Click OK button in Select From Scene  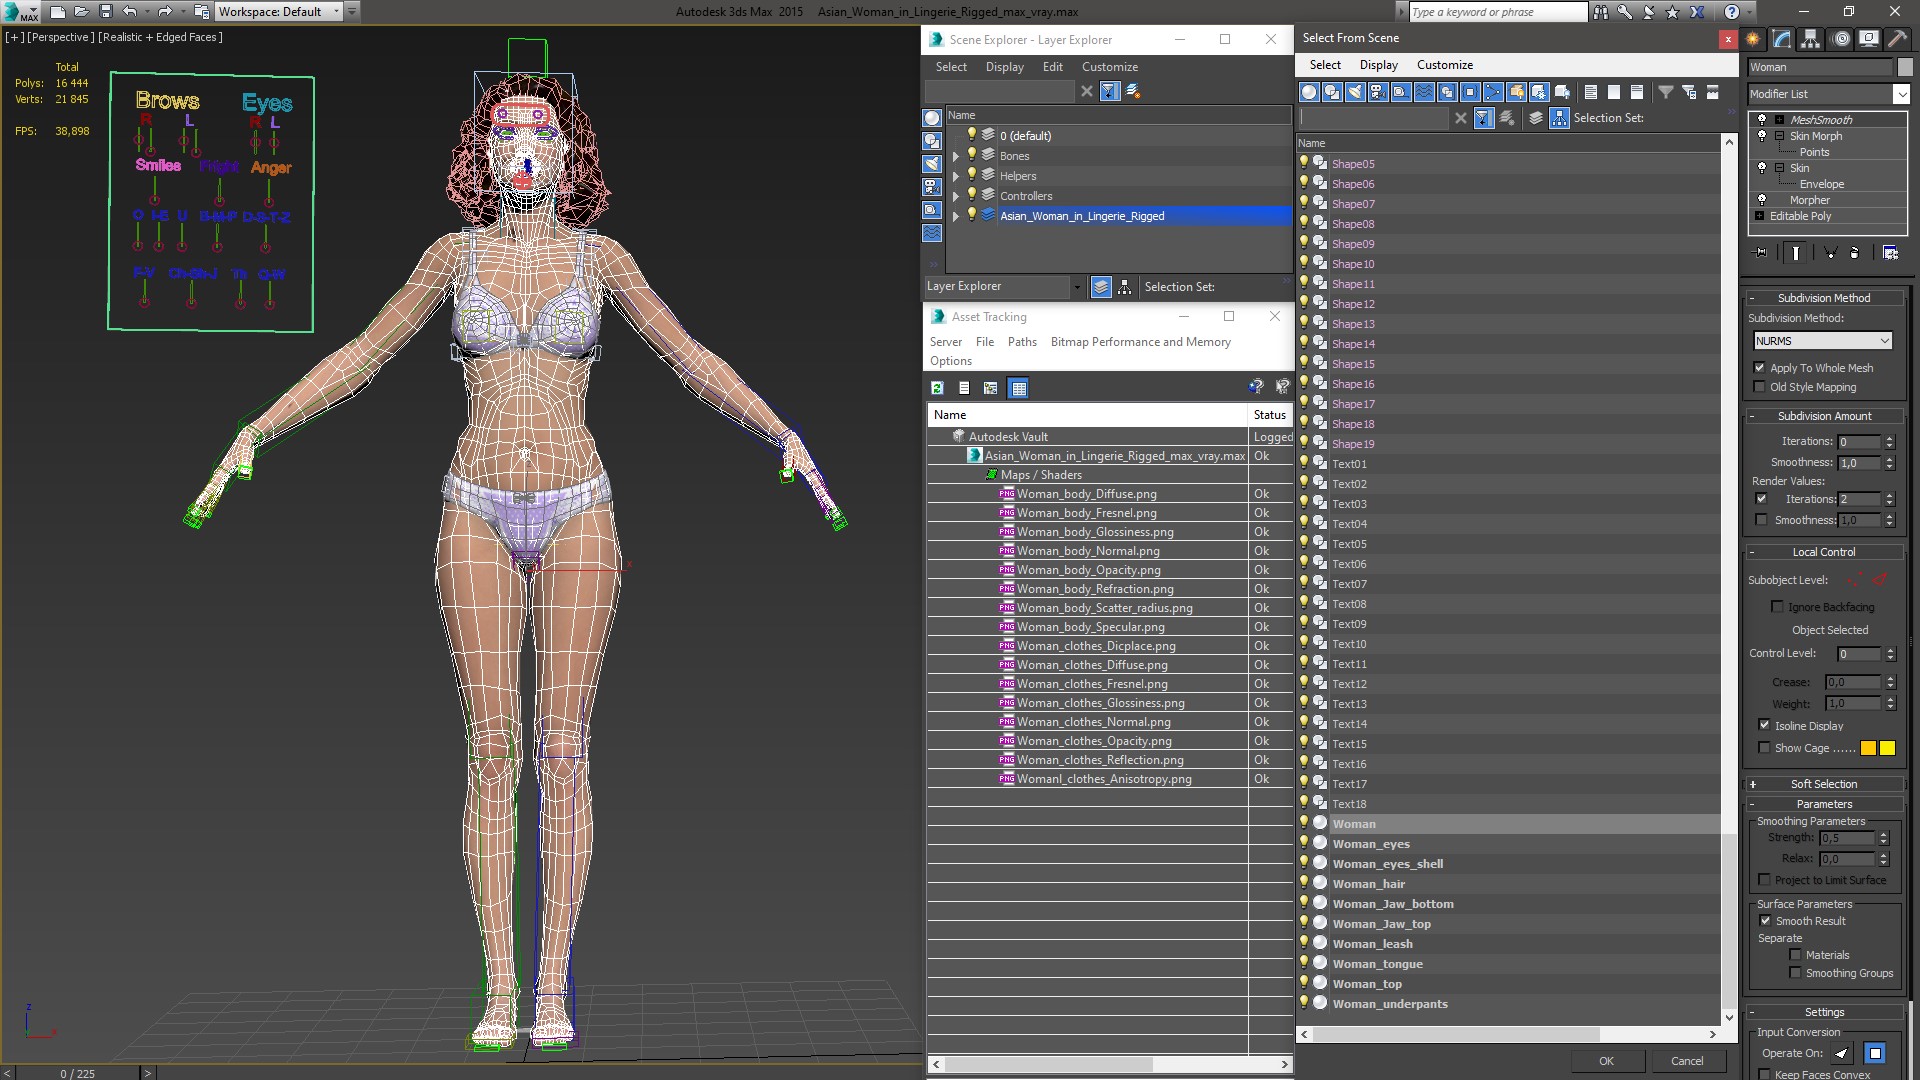click(x=1606, y=1061)
